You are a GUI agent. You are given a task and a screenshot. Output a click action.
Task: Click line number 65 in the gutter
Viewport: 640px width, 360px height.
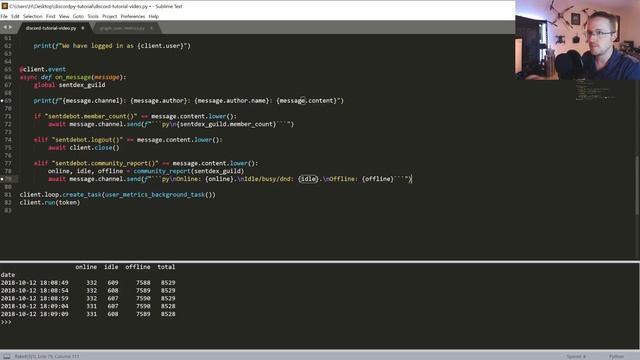pos(8,69)
